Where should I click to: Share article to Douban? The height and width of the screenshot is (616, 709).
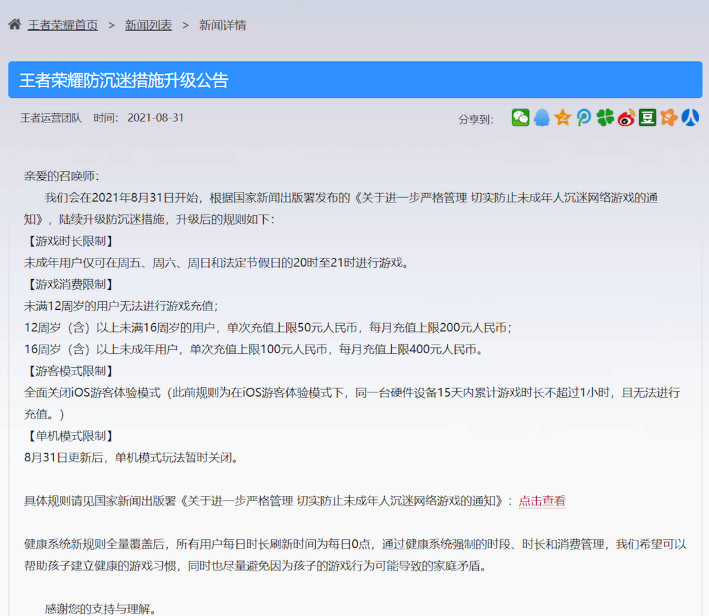point(648,118)
